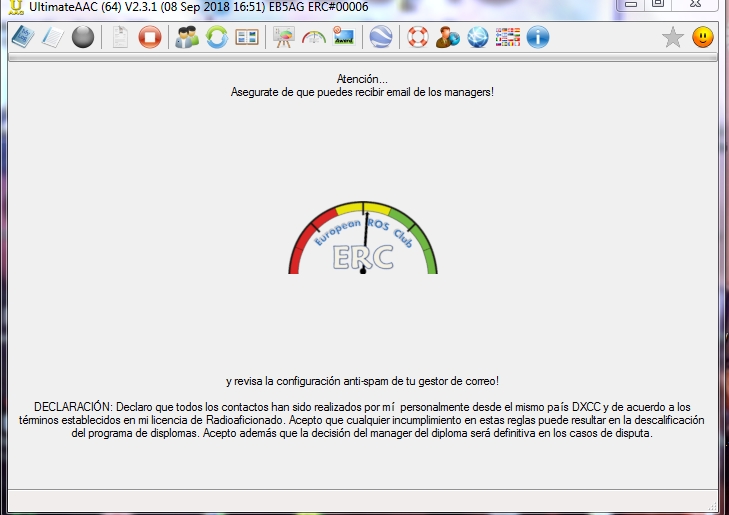Close the UltimateAAC window
This screenshot has height=515, width=729.
(696, 4)
